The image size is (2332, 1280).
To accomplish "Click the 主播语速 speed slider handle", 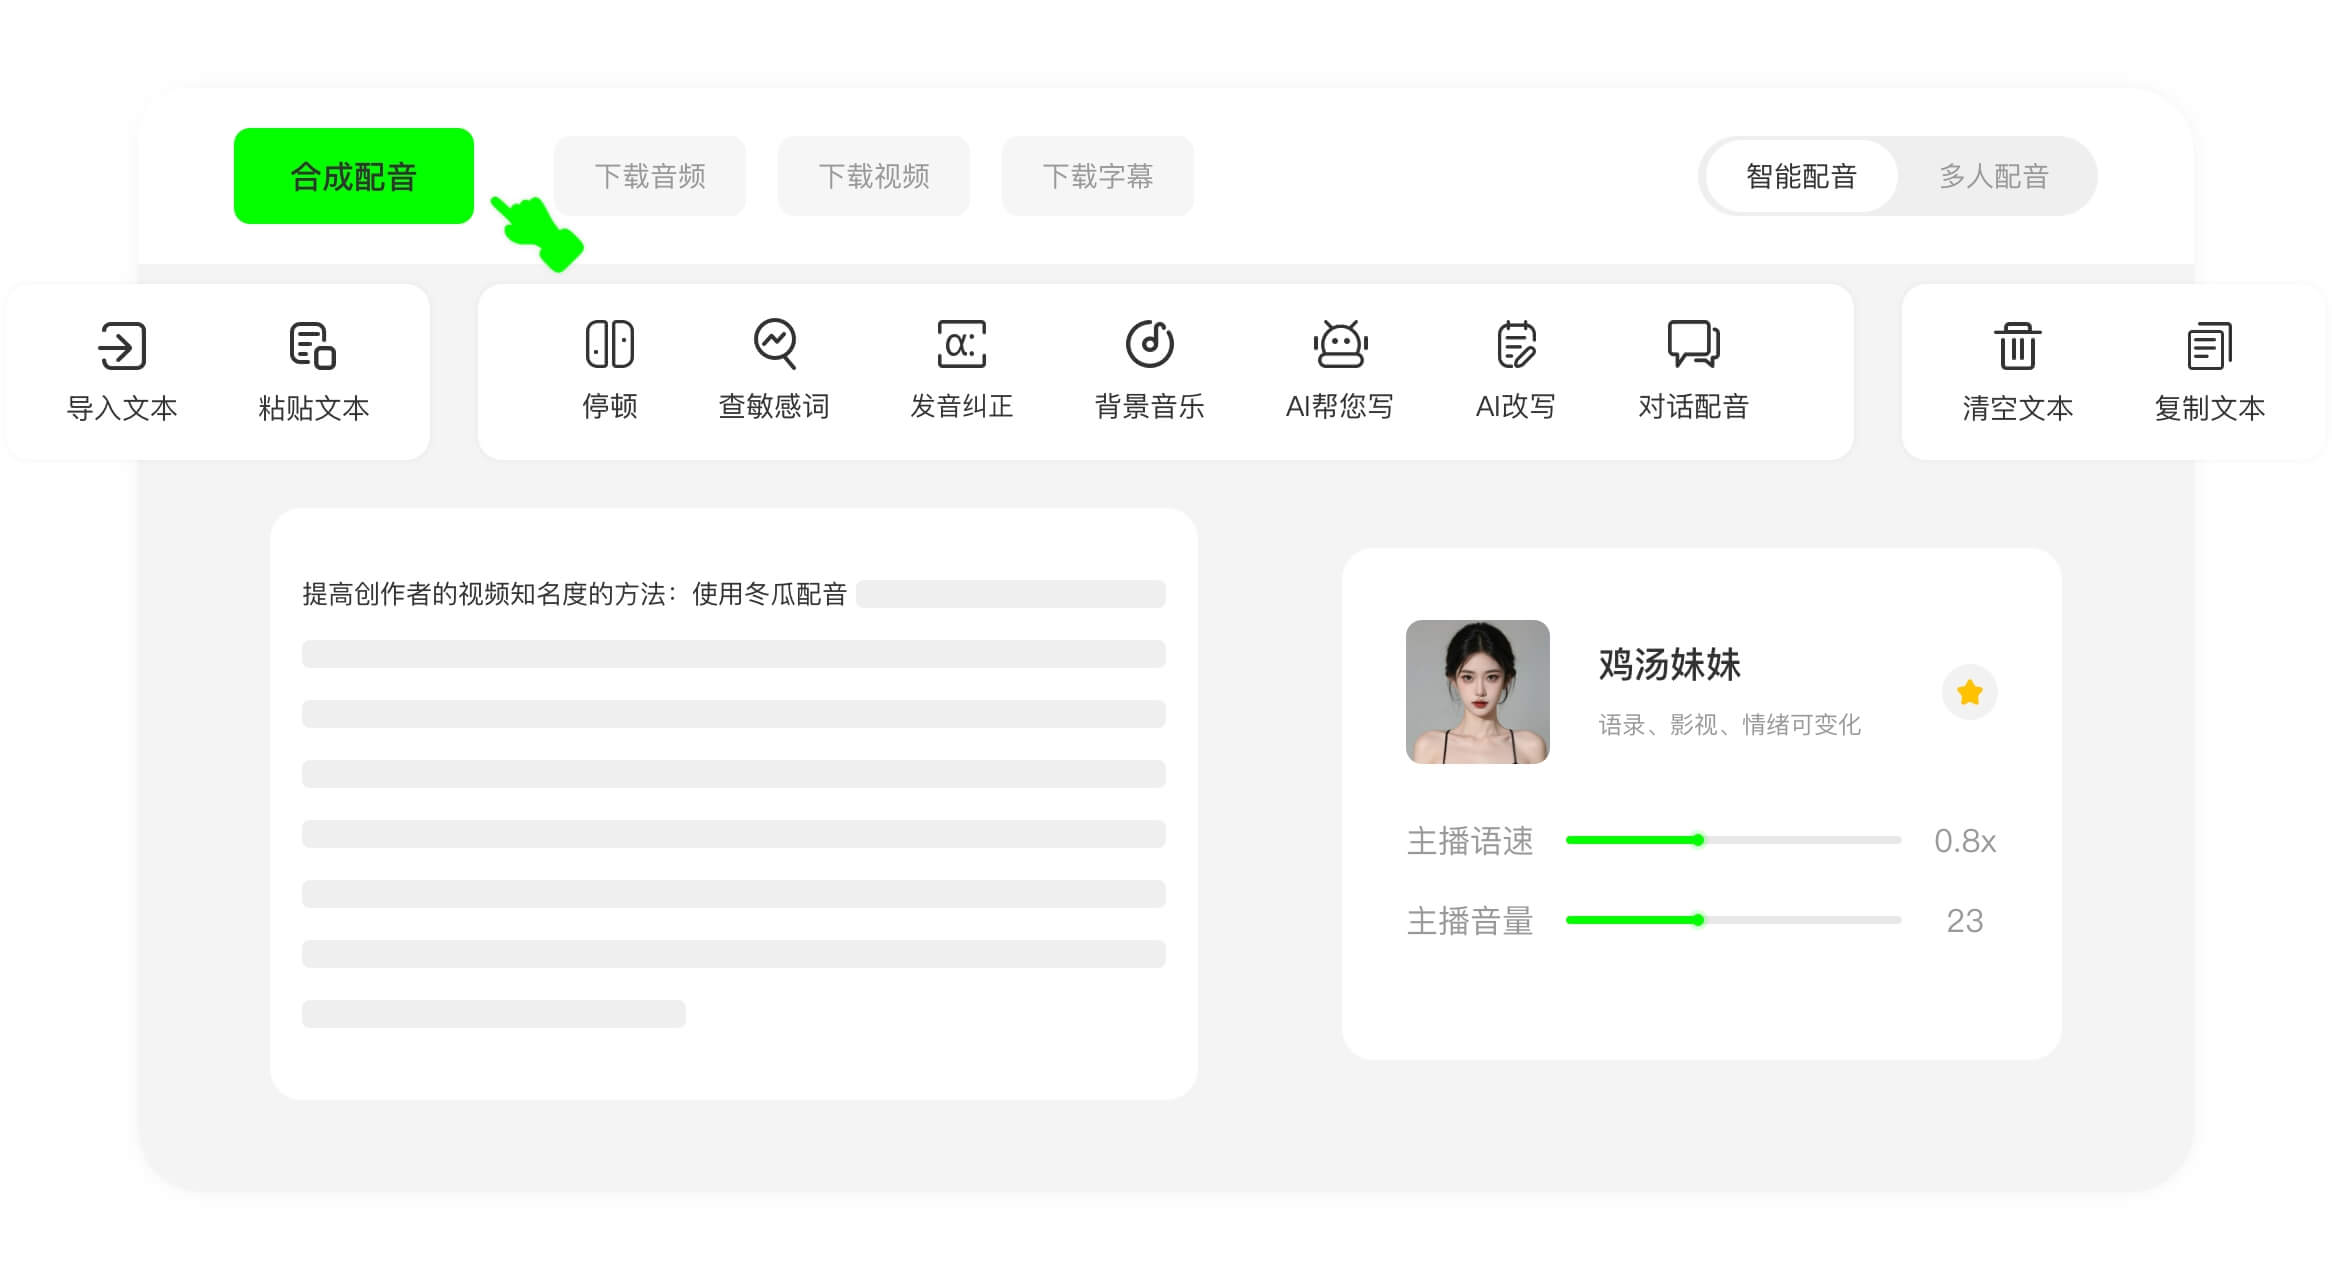I will 1698,840.
